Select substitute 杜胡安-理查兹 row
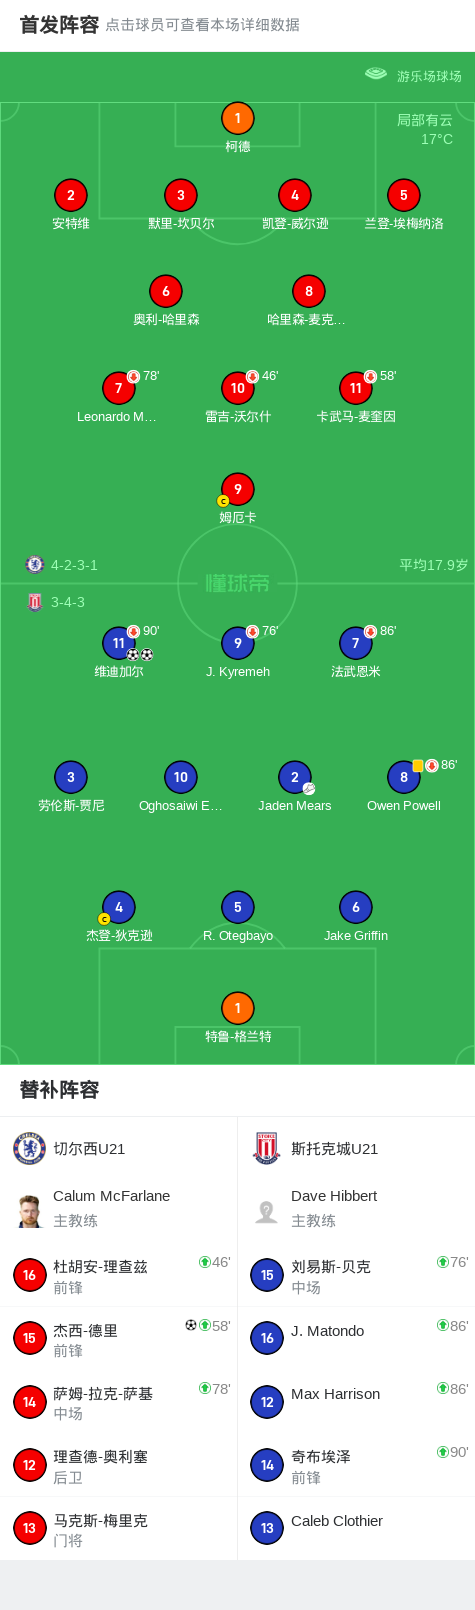 (x=118, y=1275)
